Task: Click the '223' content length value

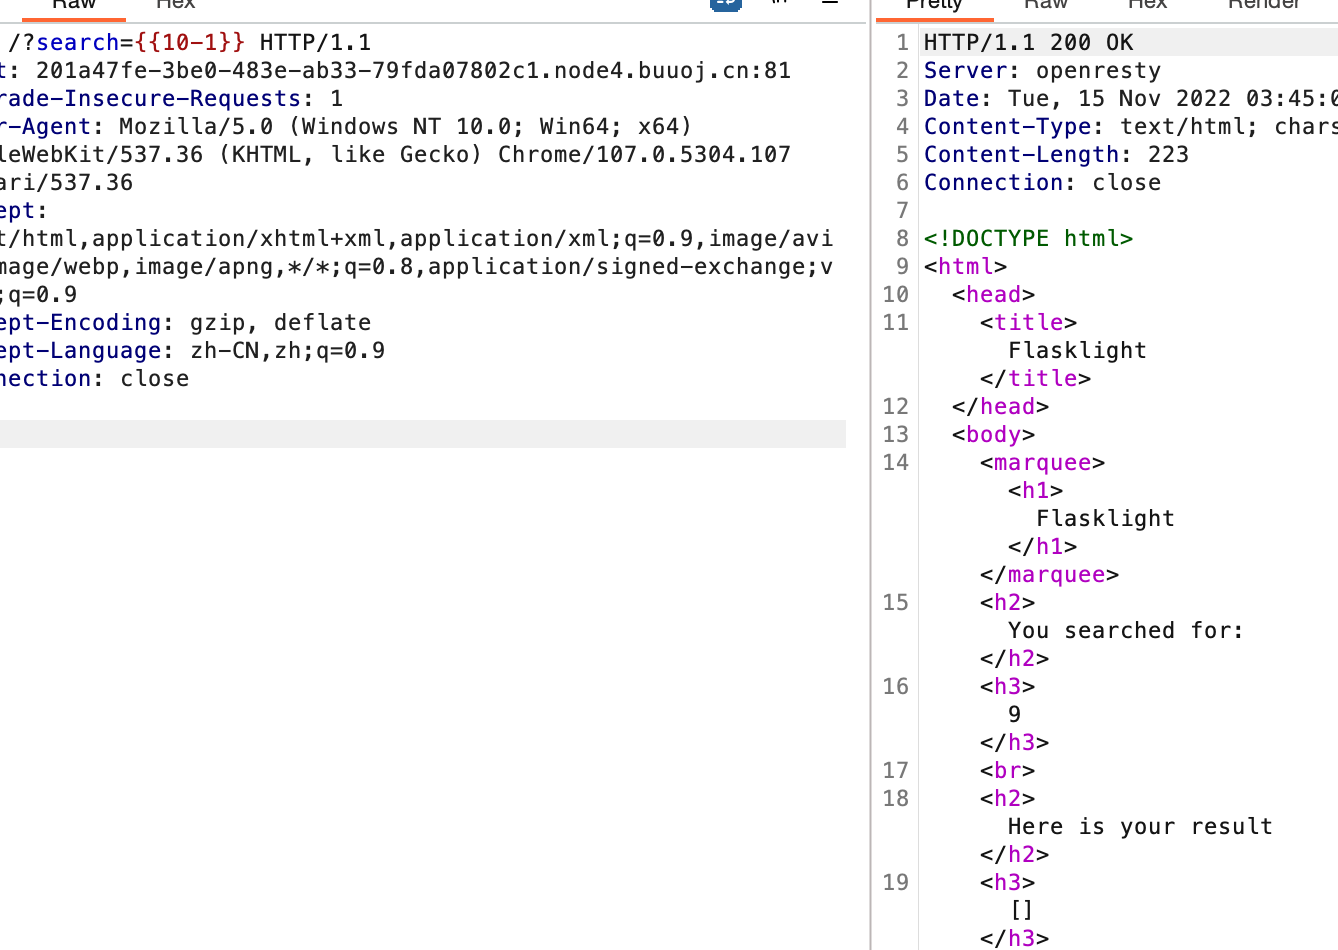Action: 1168,154
